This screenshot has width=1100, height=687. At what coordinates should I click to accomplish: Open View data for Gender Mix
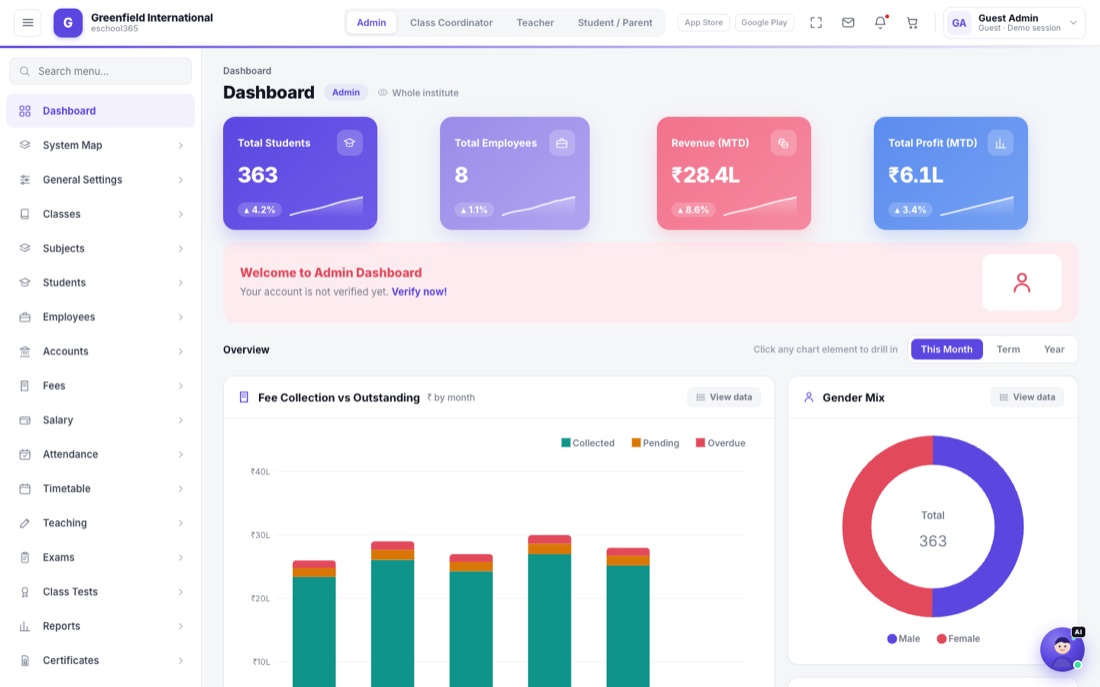coord(1026,397)
